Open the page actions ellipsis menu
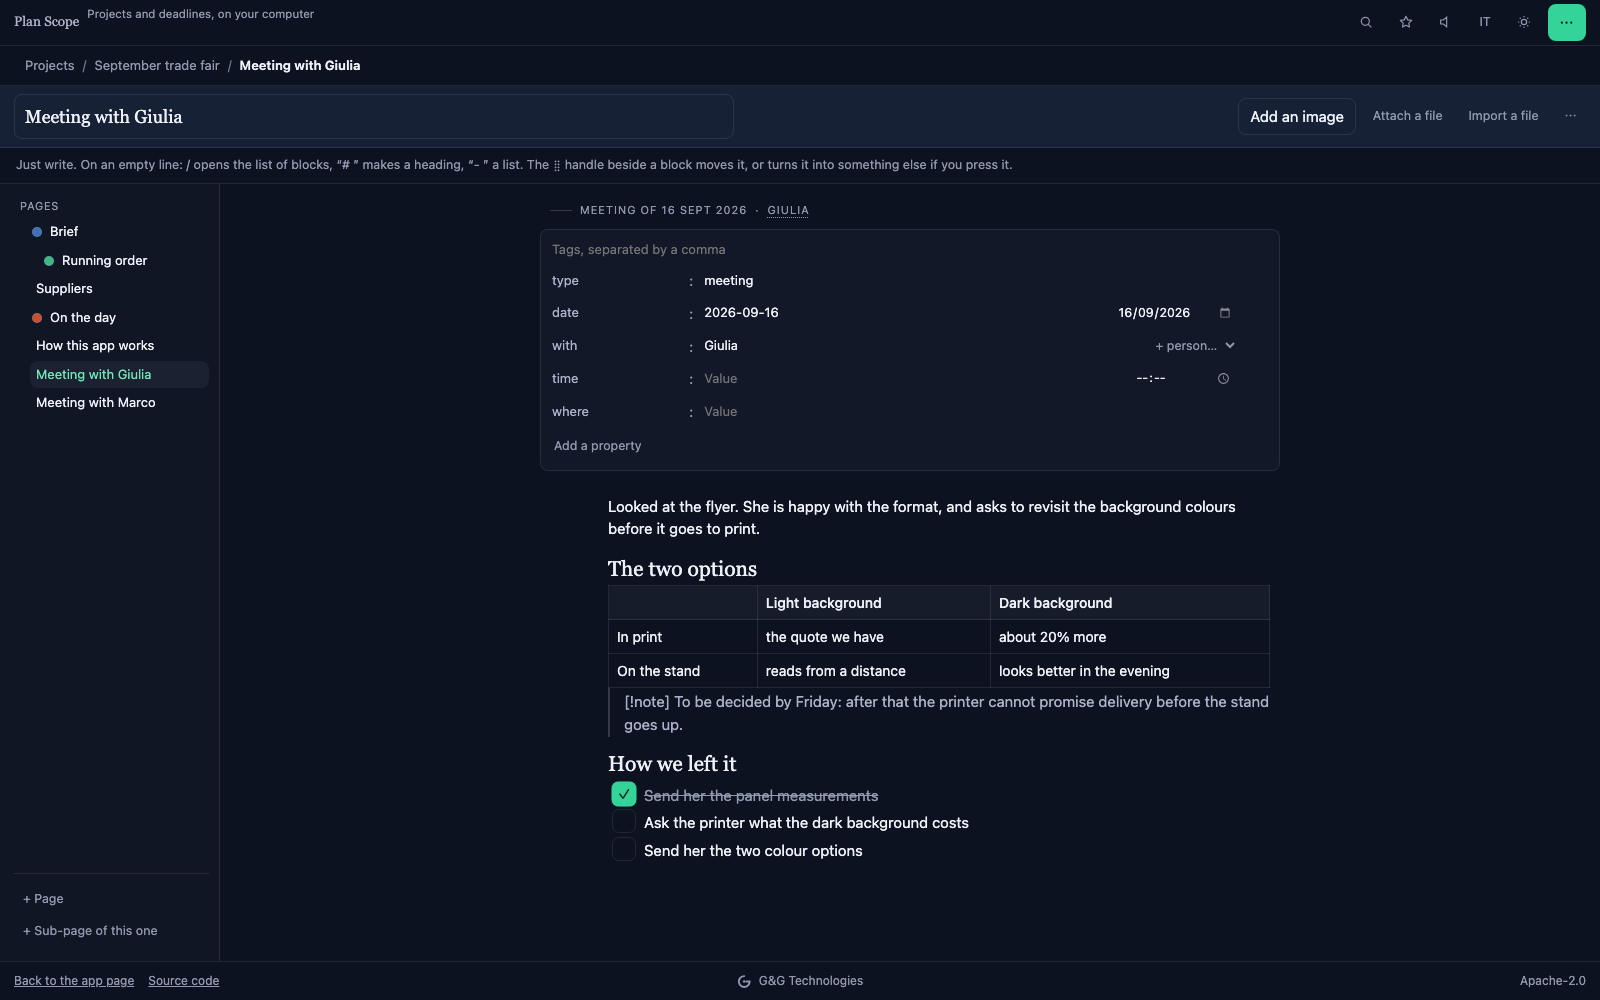Screen dimensions: 1600x1000 coord(1571,116)
